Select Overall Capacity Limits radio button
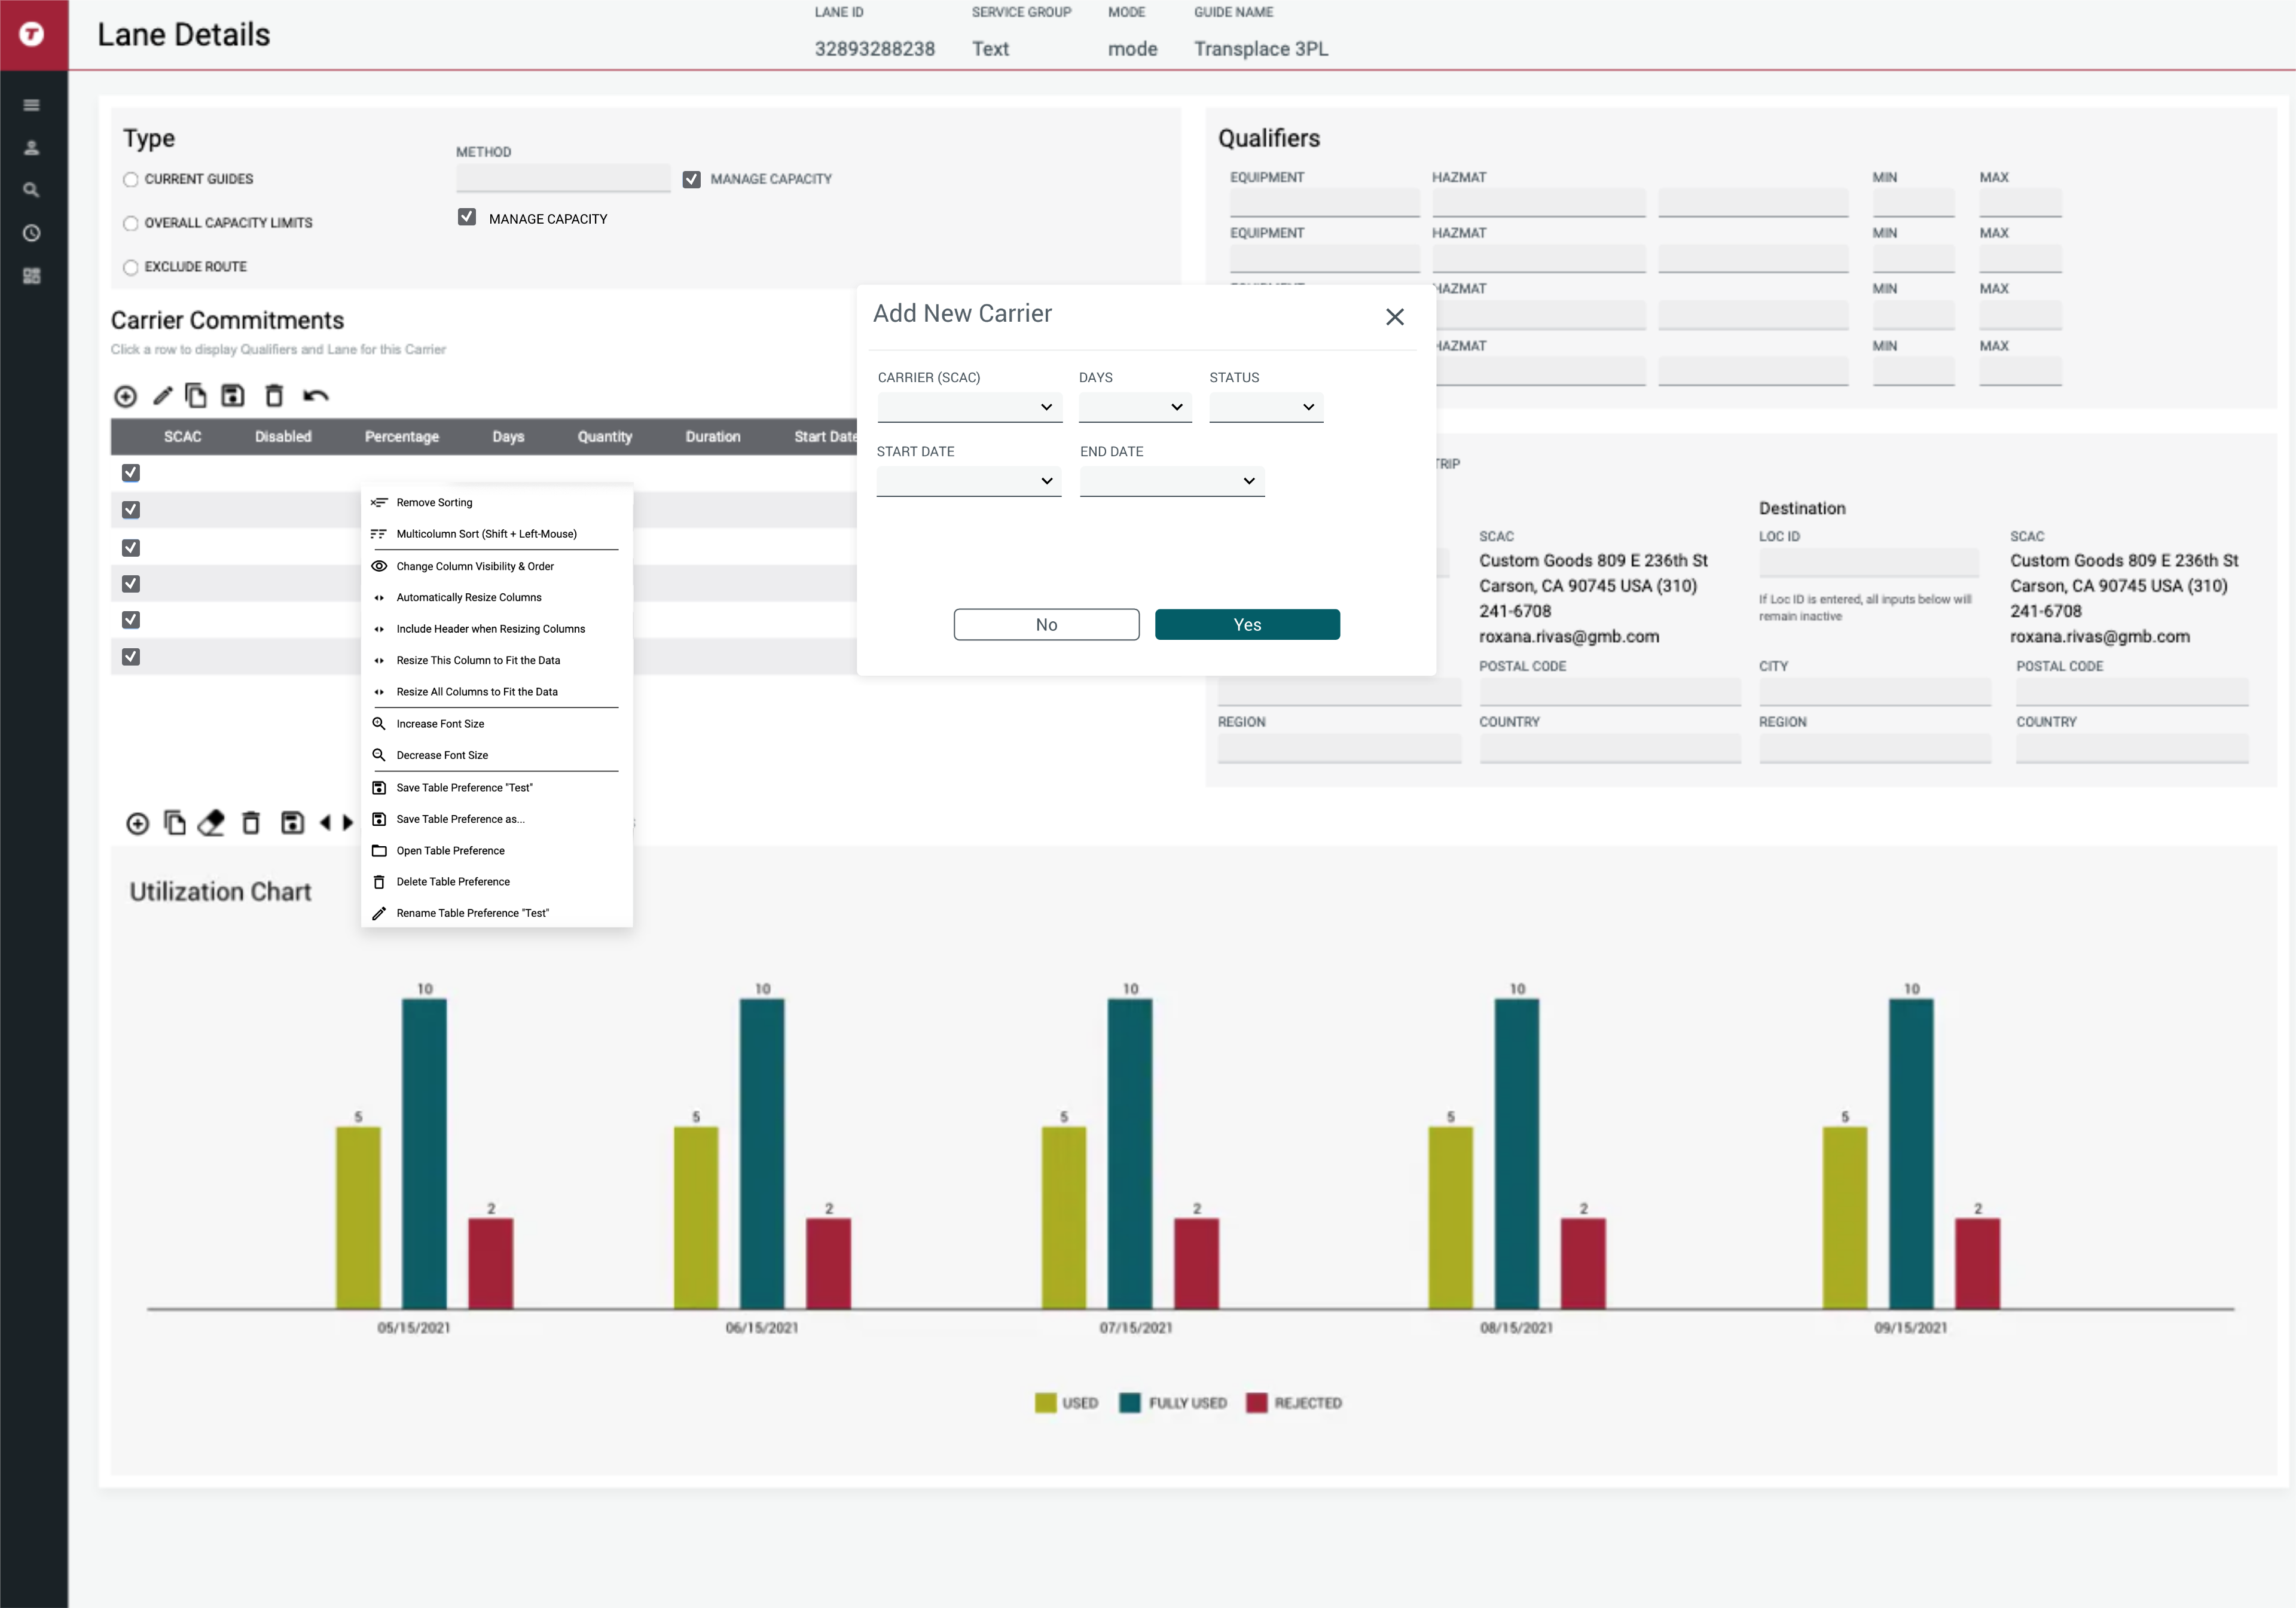 (x=130, y=223)
